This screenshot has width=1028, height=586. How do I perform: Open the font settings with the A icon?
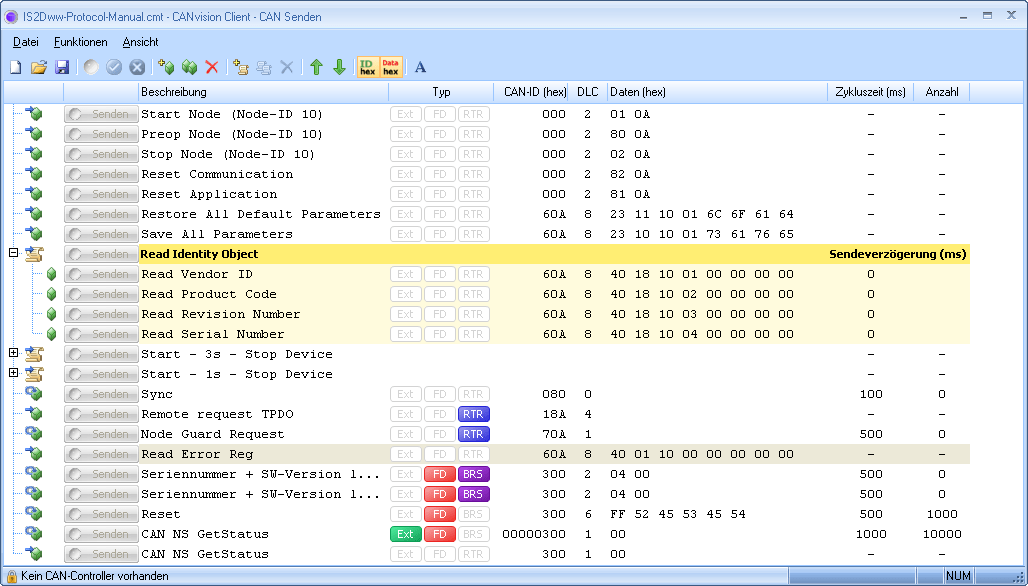418,67
